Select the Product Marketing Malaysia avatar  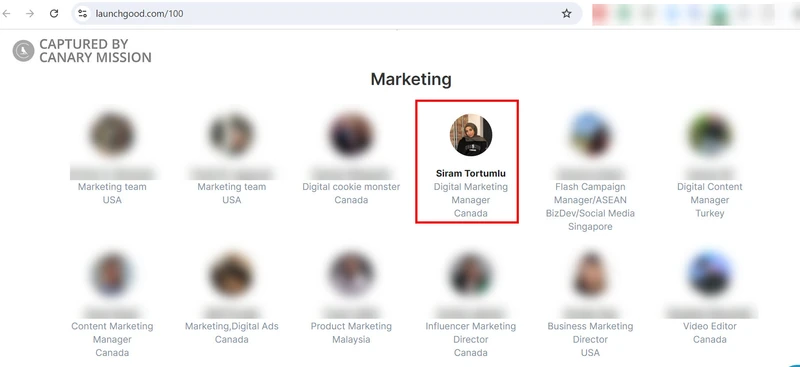click(351, 274)
